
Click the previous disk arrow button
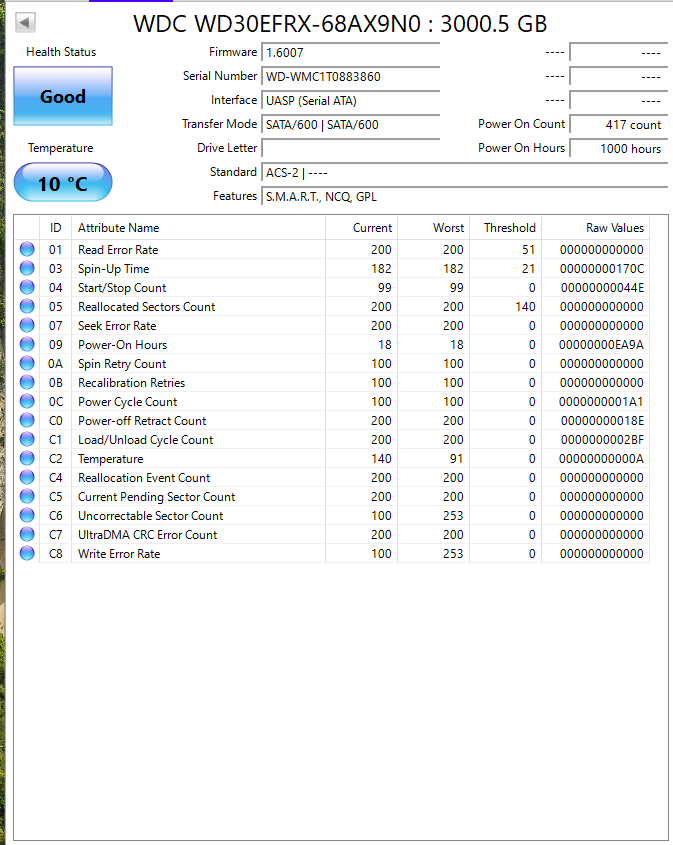pos(25,23)
